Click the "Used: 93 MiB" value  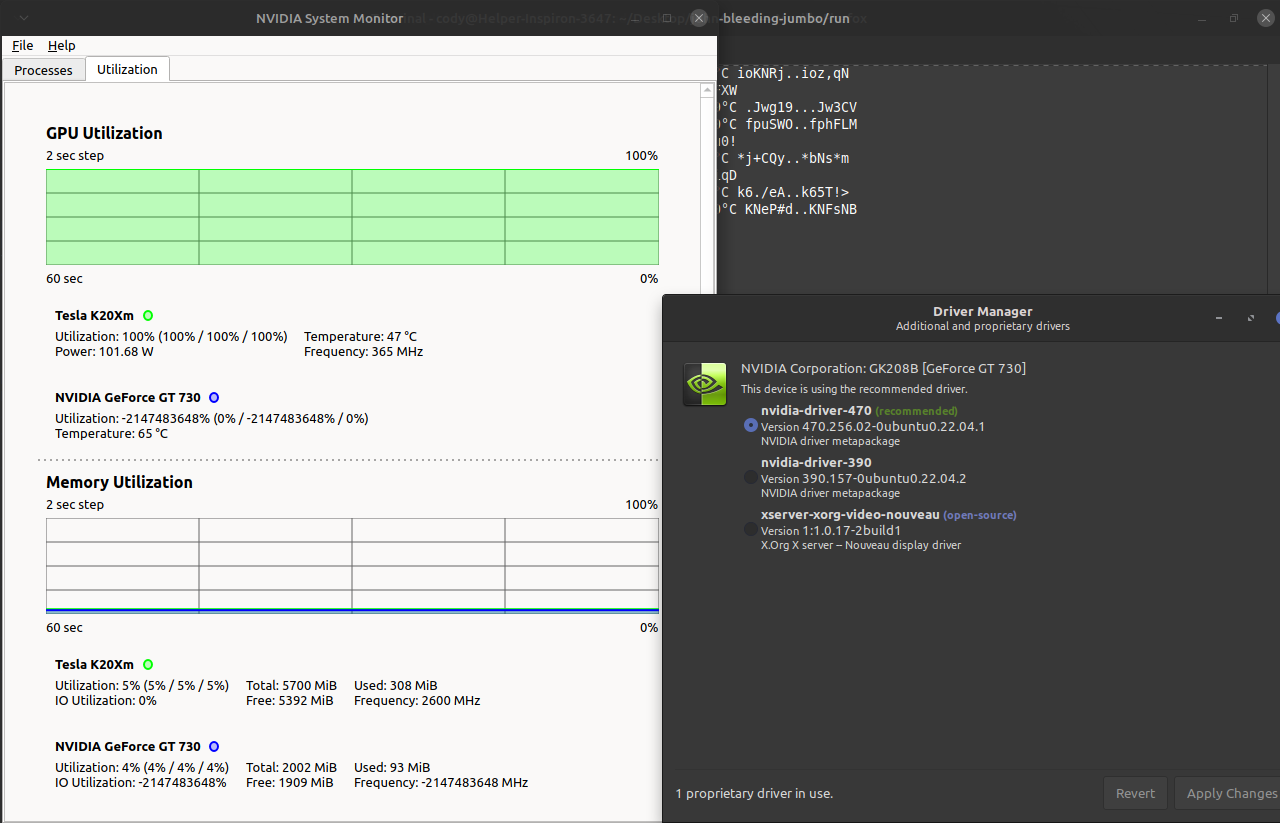tap(392, 767)
